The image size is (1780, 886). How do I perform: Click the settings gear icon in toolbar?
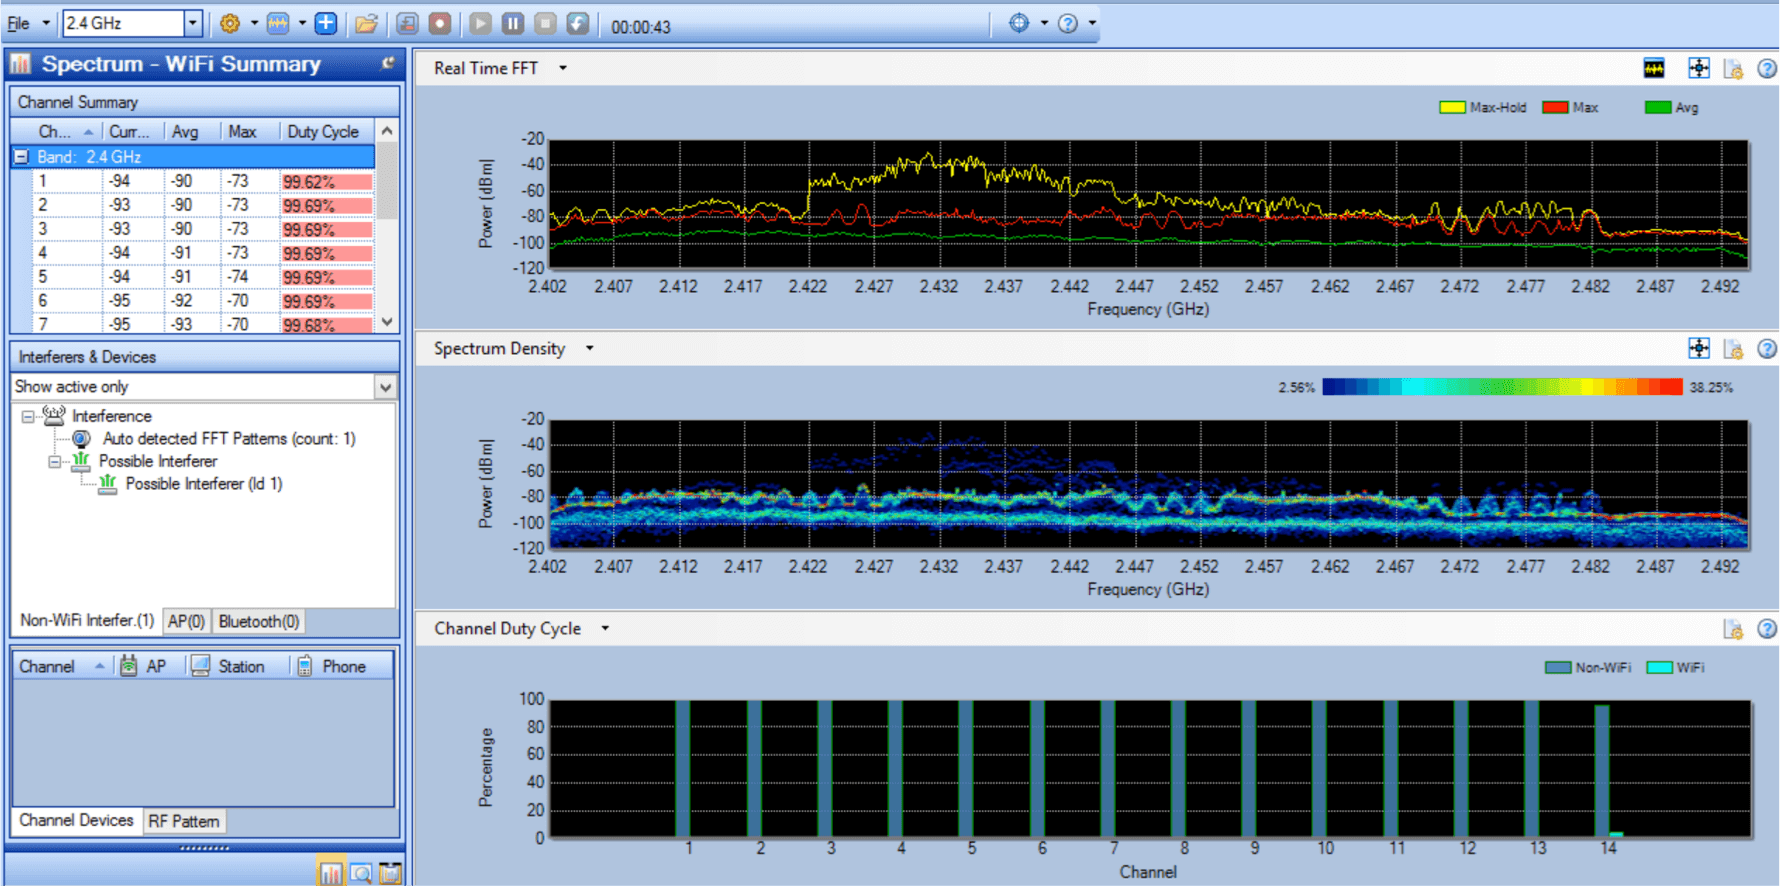(230, 23)
